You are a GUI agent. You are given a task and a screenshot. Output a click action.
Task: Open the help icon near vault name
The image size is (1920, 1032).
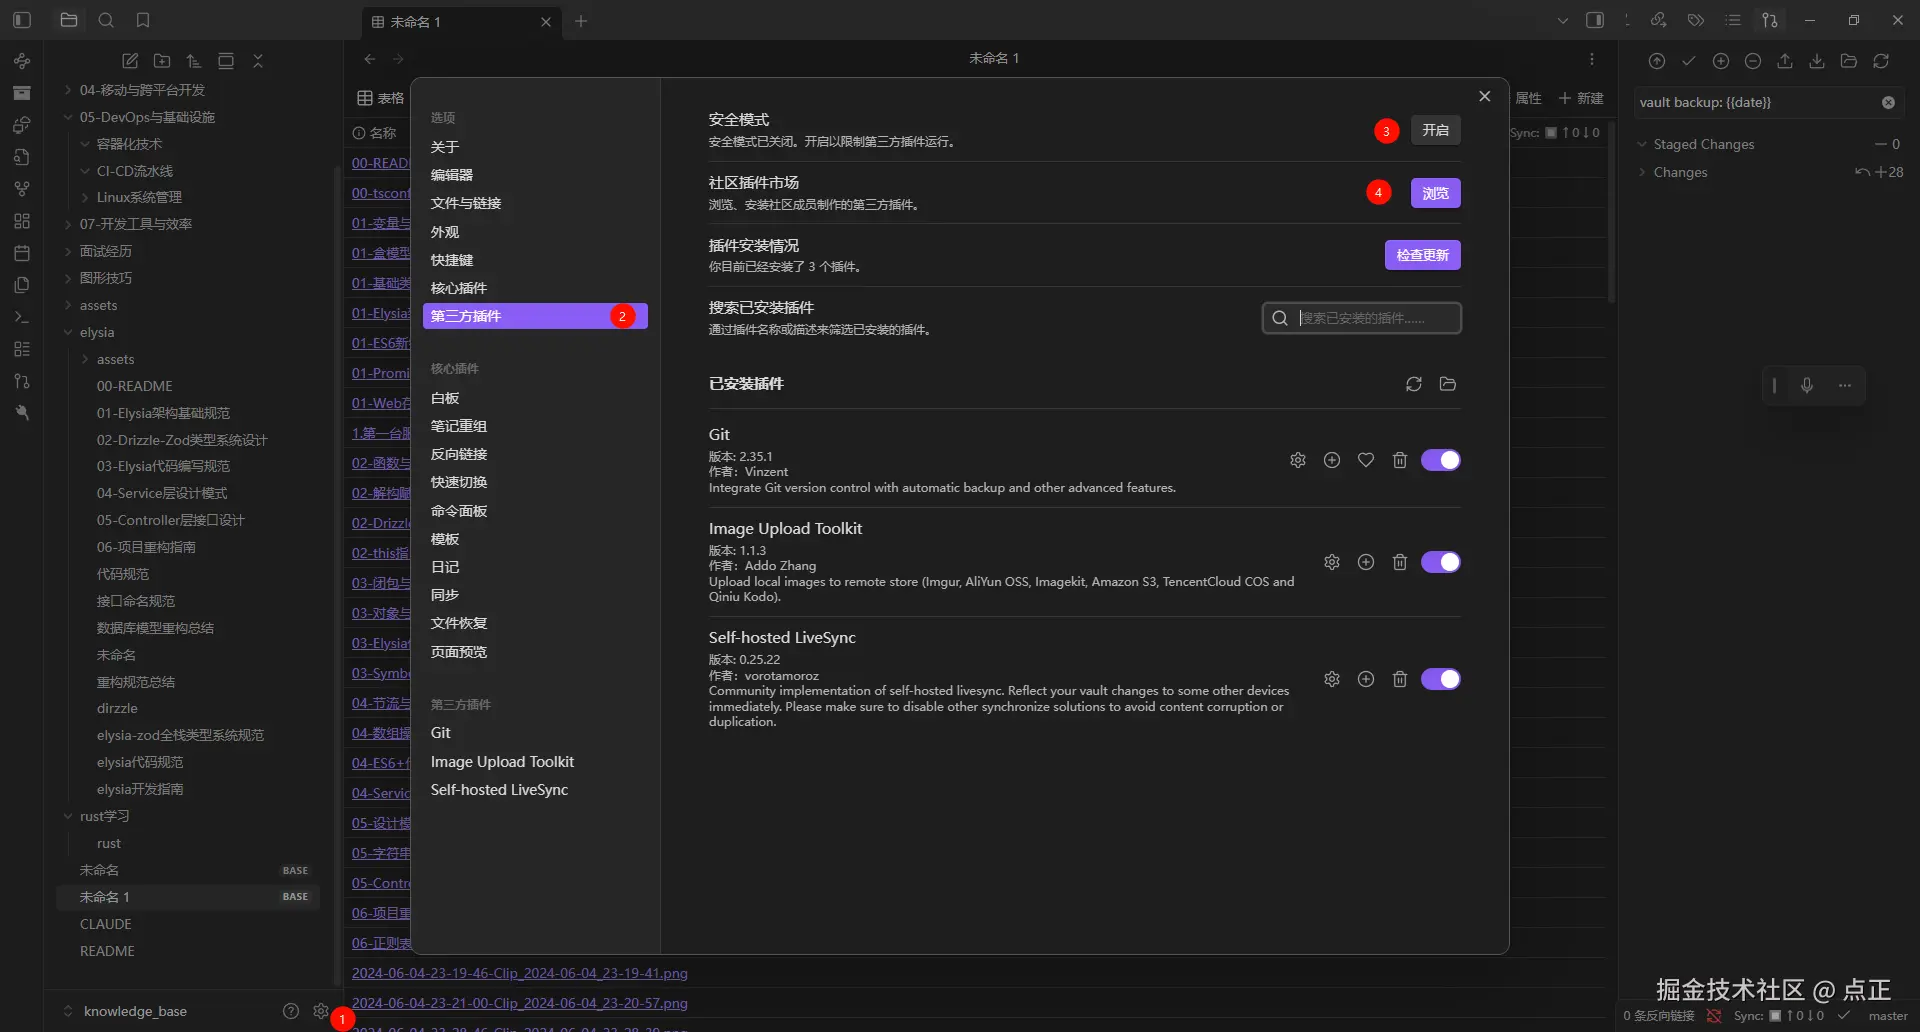click(291, 1011)
